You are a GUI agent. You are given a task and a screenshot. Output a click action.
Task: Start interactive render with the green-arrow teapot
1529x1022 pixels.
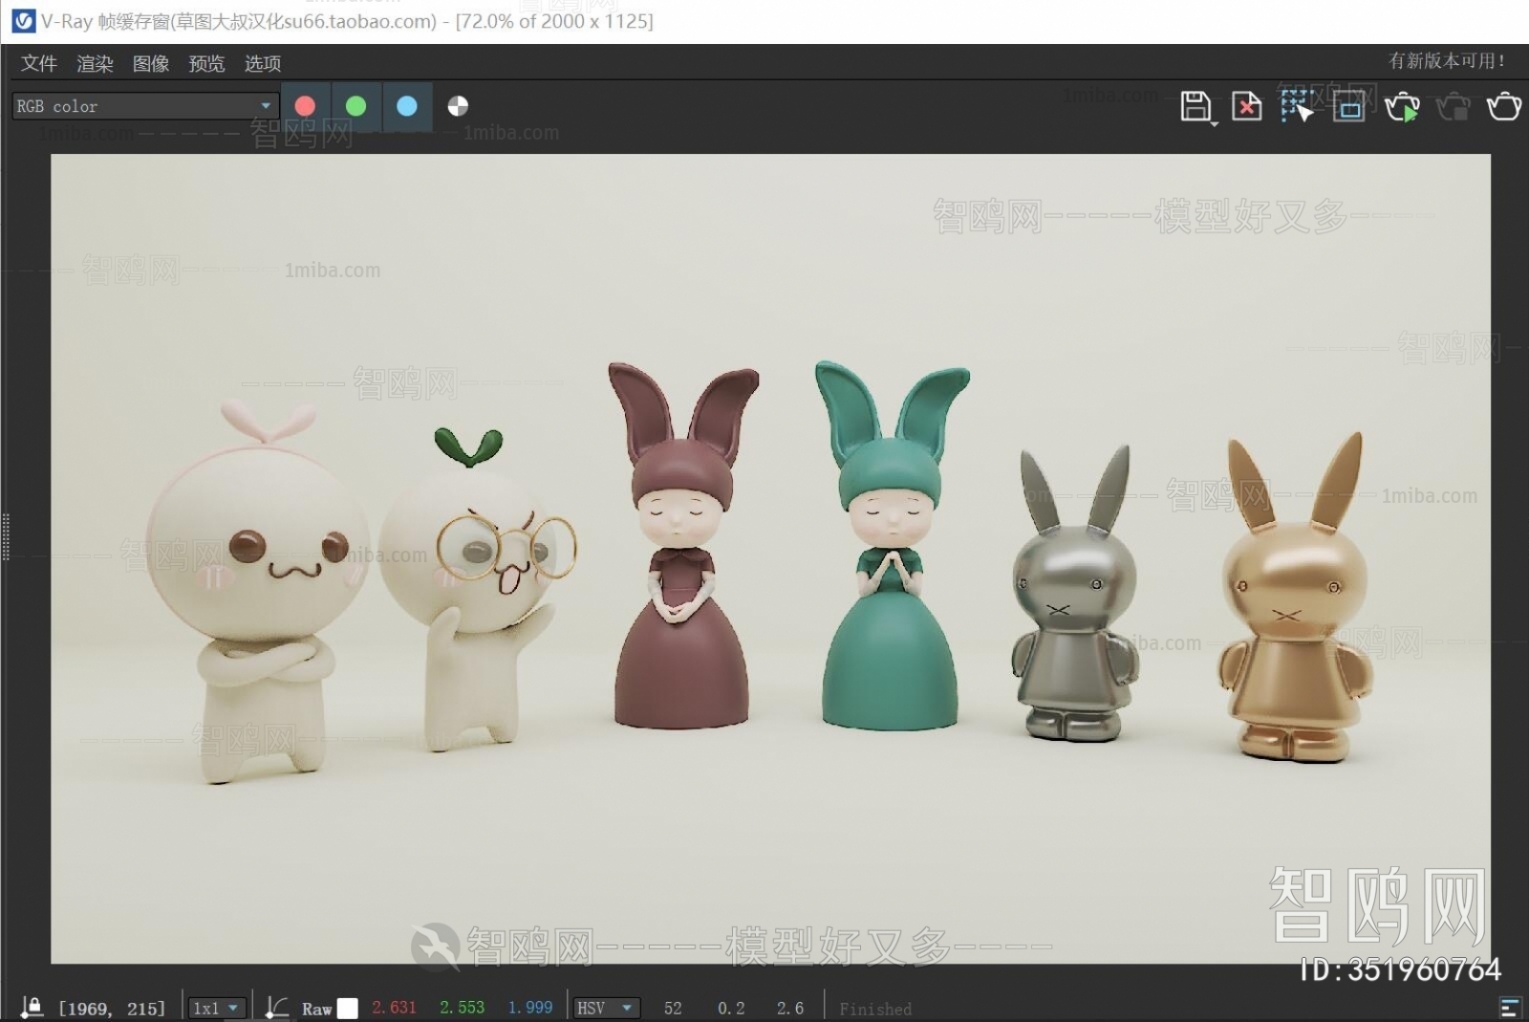coord(1402,106)
